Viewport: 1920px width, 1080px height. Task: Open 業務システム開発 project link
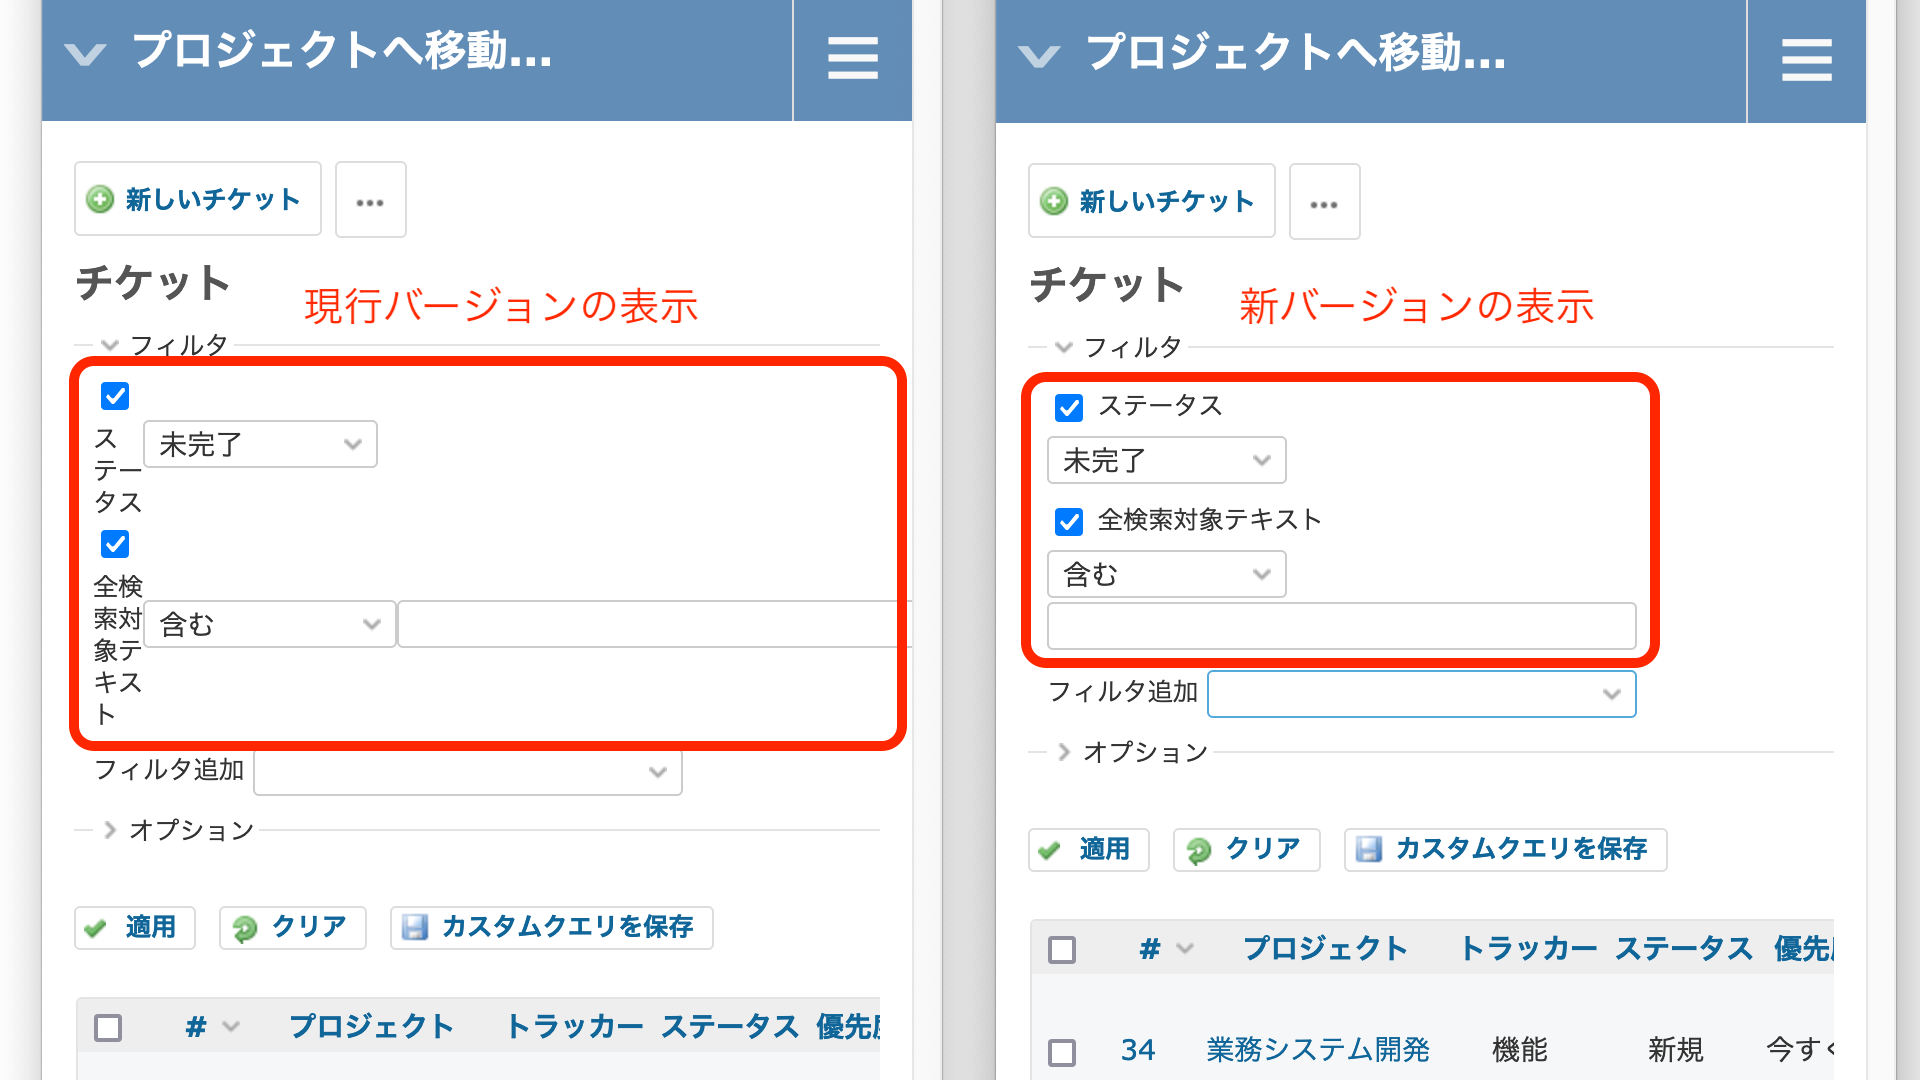point(1317,1049)
